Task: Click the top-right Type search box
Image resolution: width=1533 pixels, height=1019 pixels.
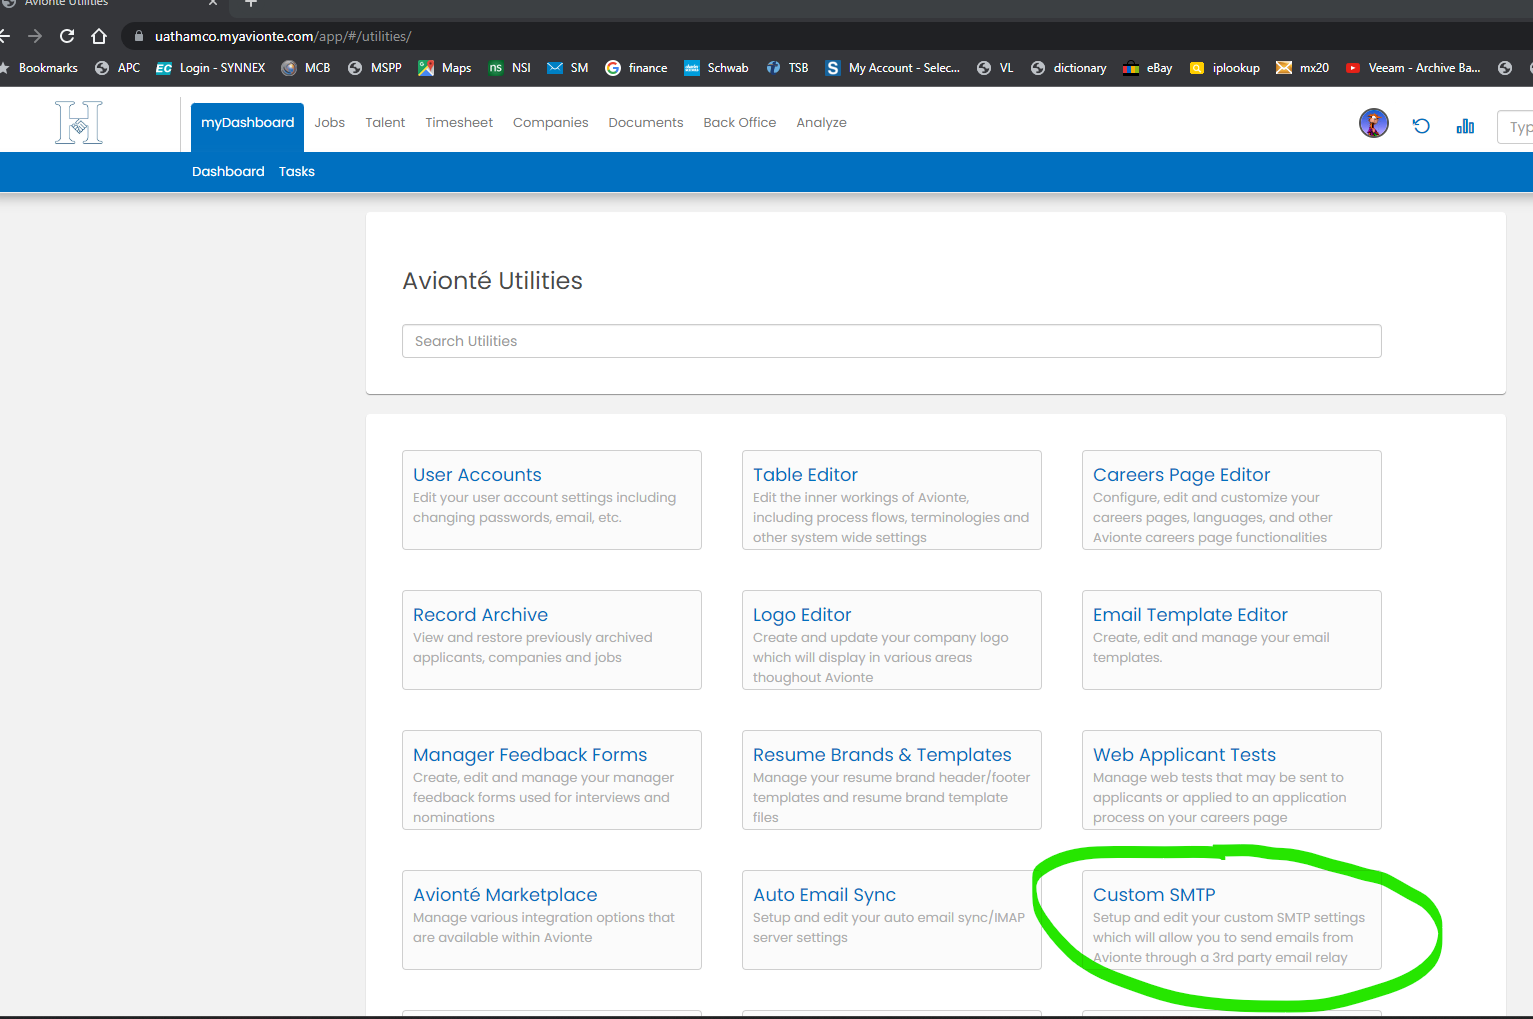Action: (x=1515, y=127)
